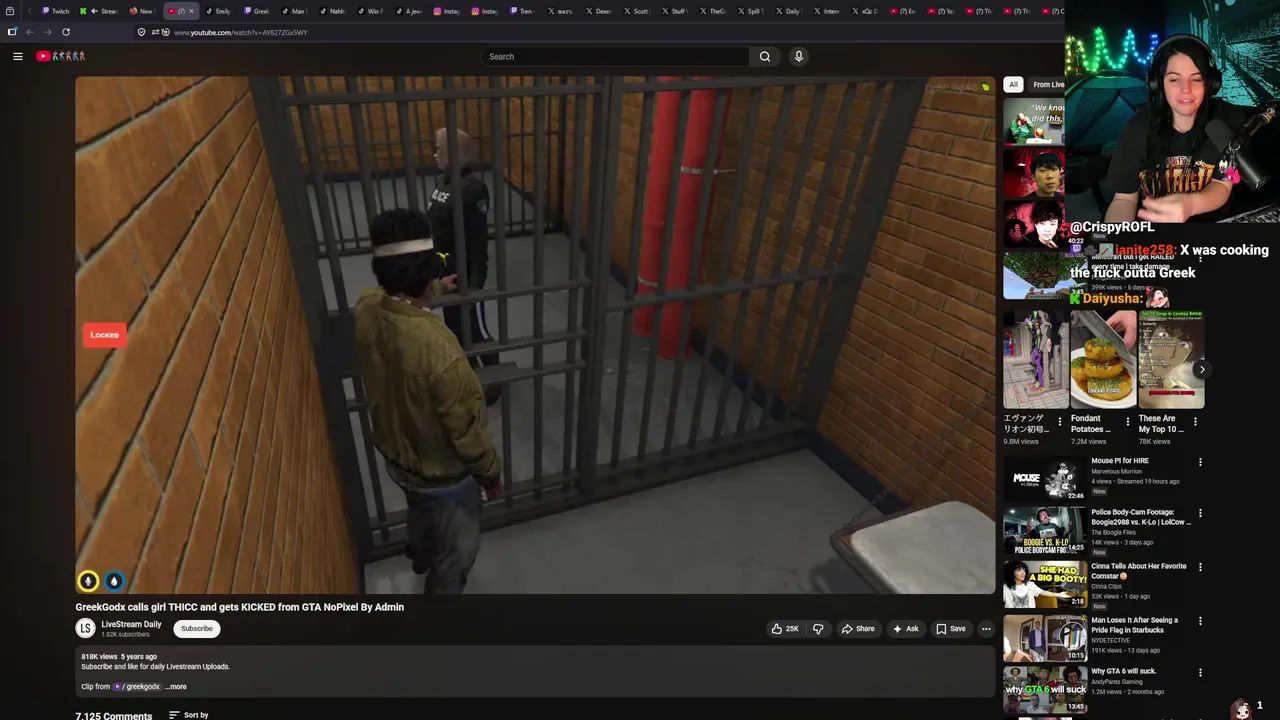Open the LiveStream Daily channel name link
This screenshot has height=720, width=1280.
[131, 624]
